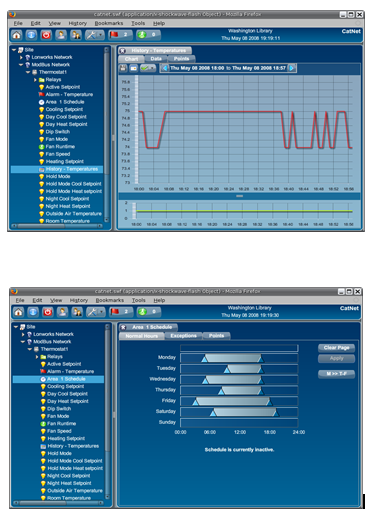Screen dimensions: 375x515
Task: Click Monday's schedule start-time handle
Action: click(204, 359)
